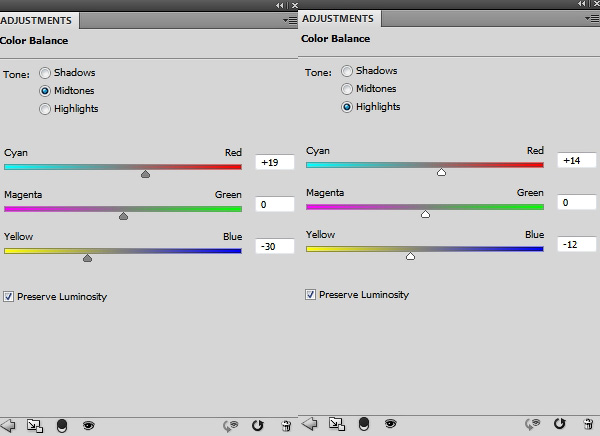
Task: Delete adjustment trash icon in left panel
Action: pyautogui.click(x=286, y=426)
